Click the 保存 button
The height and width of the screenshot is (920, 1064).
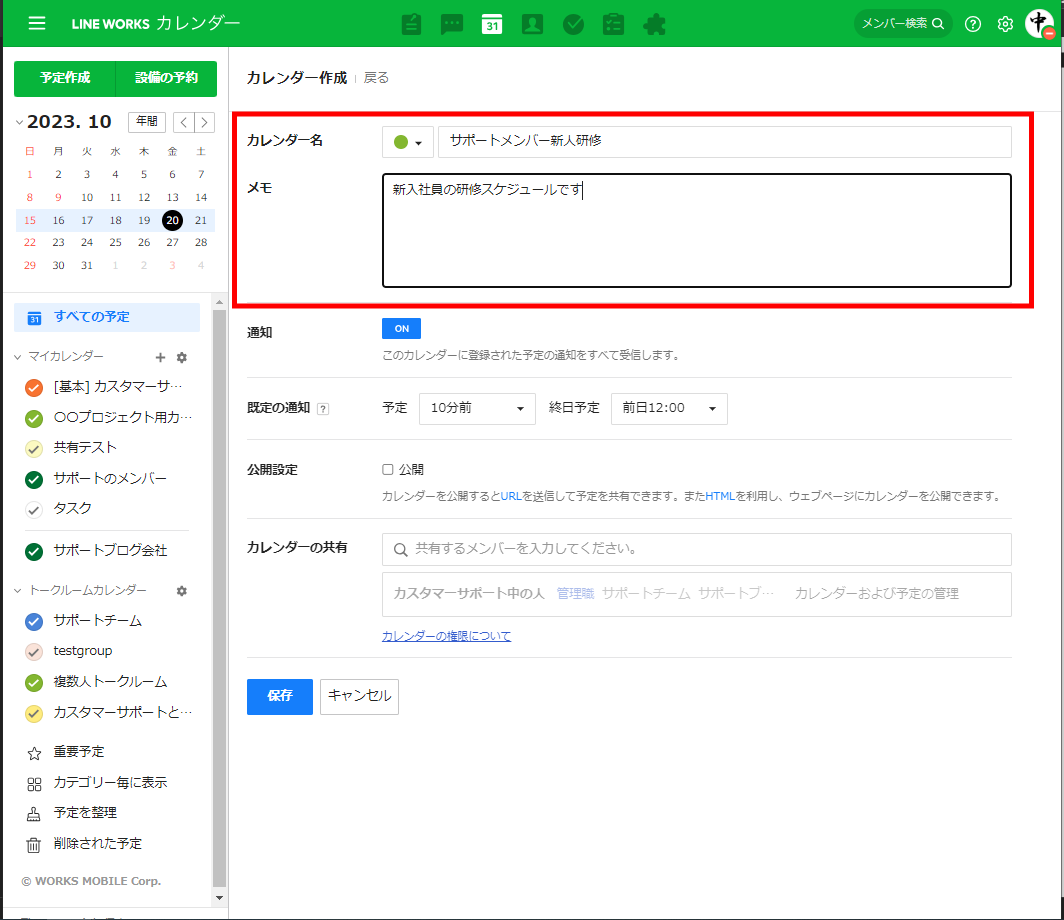279,697
